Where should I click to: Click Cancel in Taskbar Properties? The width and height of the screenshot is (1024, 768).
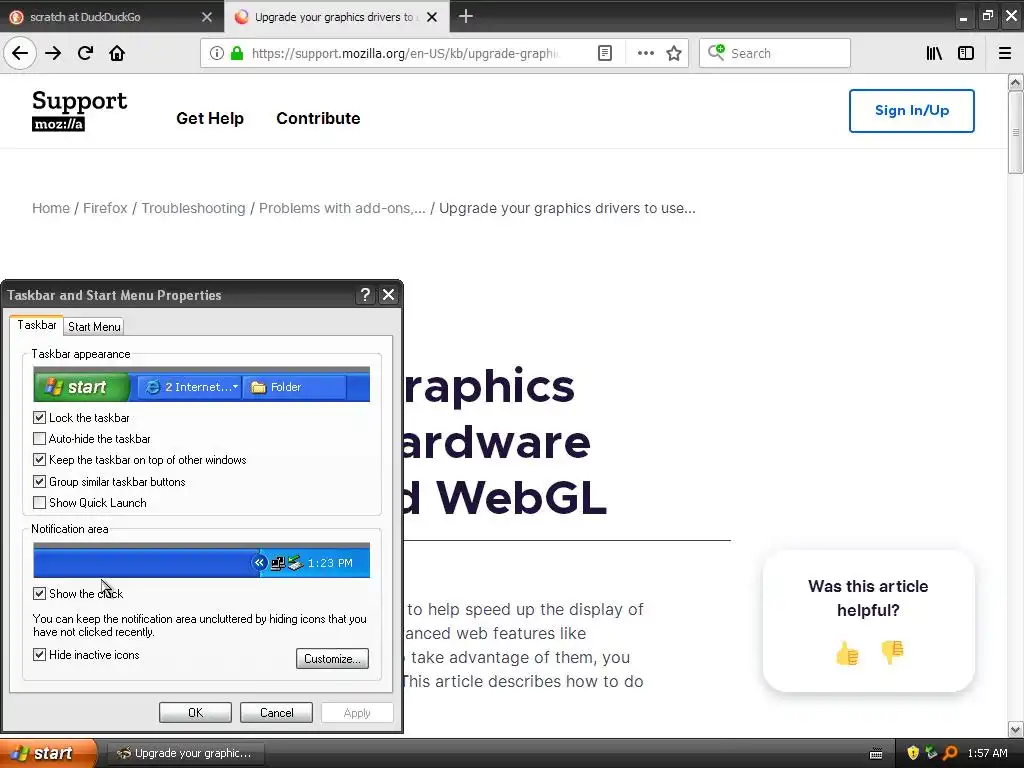click(276, 712)
